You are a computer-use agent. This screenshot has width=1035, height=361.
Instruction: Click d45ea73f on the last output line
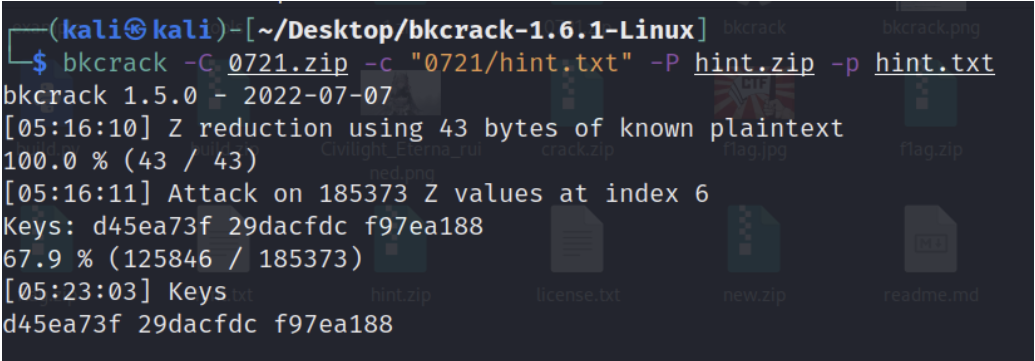click(x=63, y=325)
